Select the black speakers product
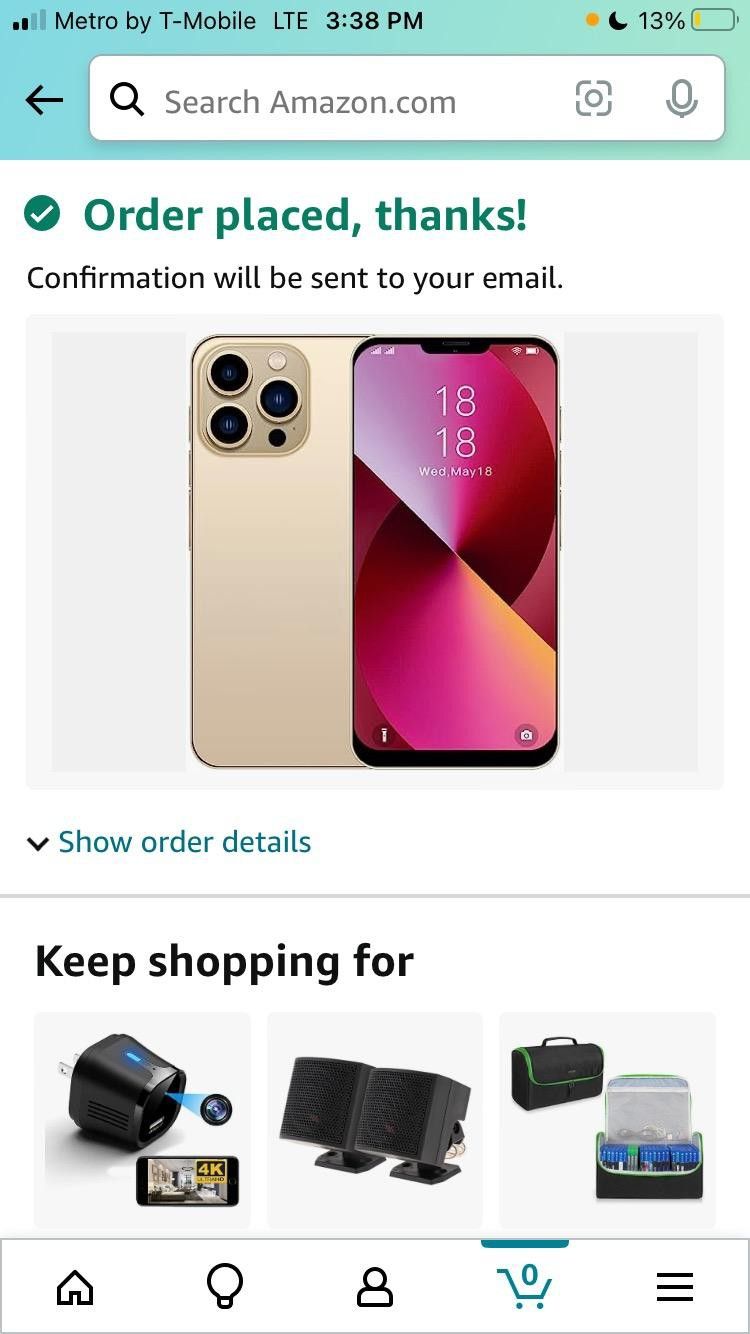 [x=375, y=1120]
